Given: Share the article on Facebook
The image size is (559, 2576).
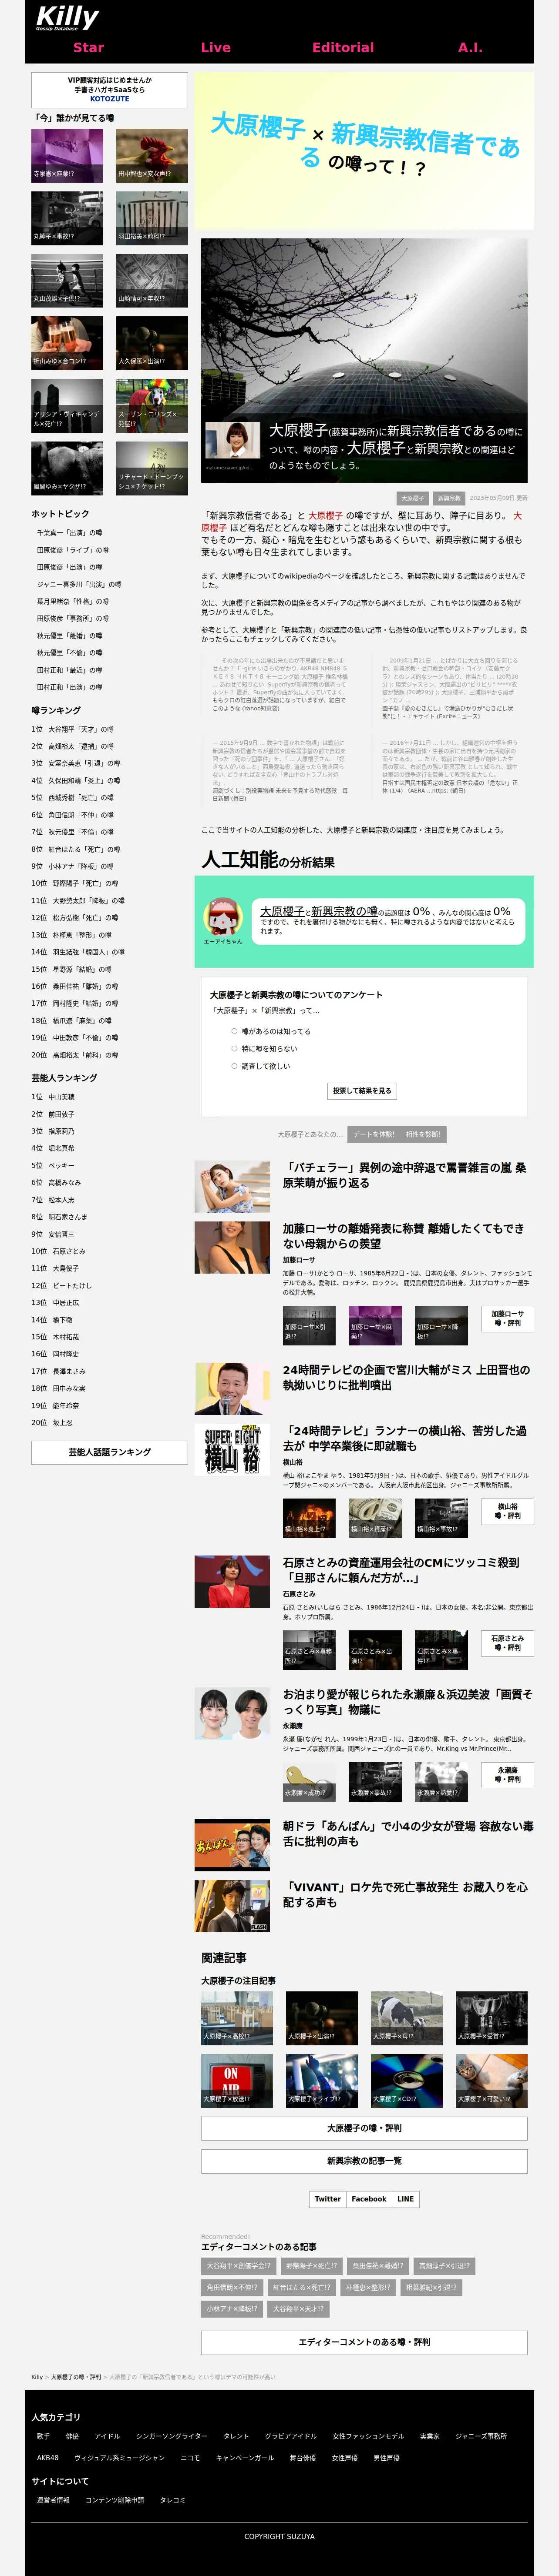Looking at the screenshot, I should click(369, 2199).
